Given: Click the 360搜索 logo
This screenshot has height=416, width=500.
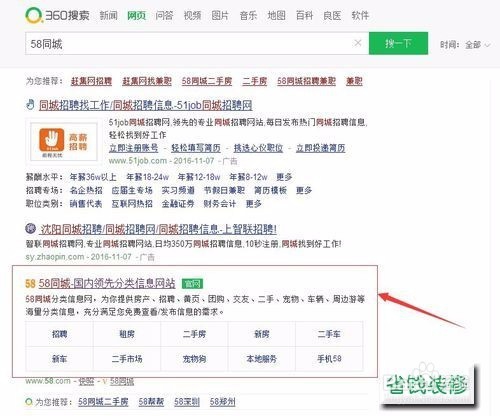Looking at the screenshot, I should tap(58, 15).
